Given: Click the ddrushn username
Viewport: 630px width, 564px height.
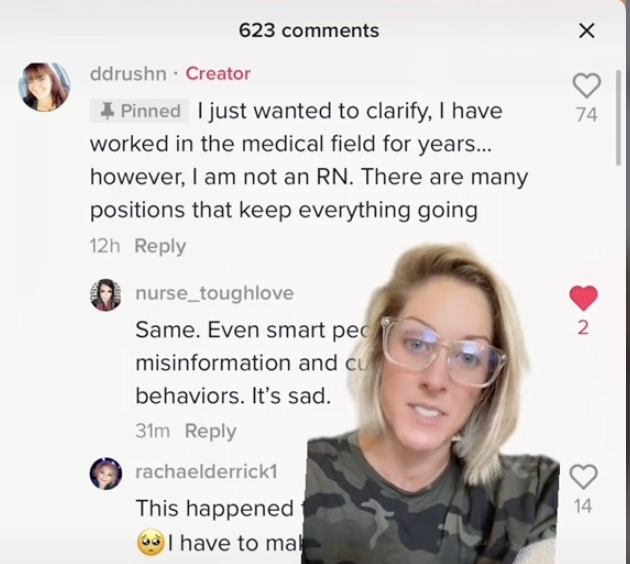Looking at the screenshot, I should pyautogui.click(x=128, y=74).
